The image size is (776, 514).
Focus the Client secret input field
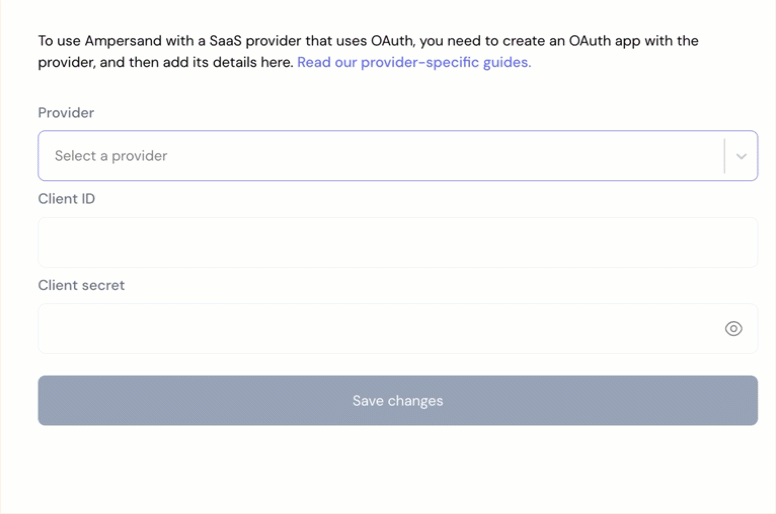398,328
